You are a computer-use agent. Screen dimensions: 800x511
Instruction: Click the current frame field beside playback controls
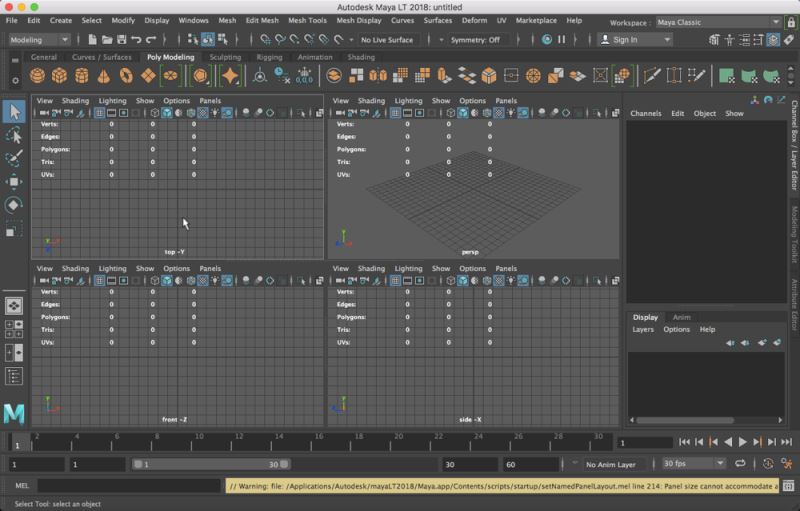tap(645, 443)
